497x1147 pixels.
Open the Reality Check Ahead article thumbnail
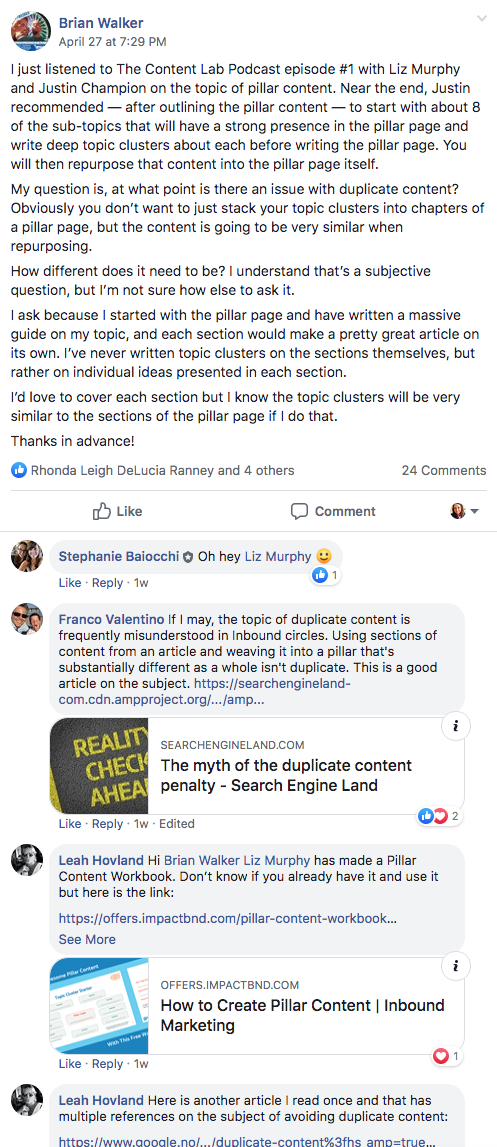pyautogui.click(x=99, y=766)
